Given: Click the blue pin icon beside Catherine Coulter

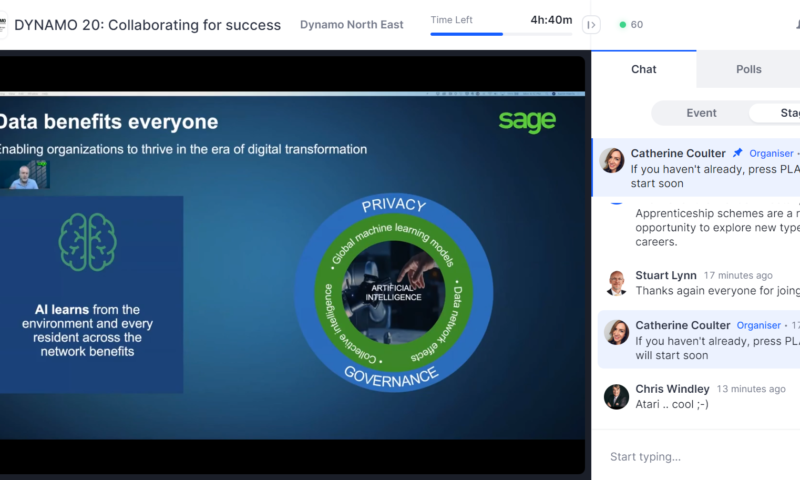Looking at the screenshot, I should (737, 153).
